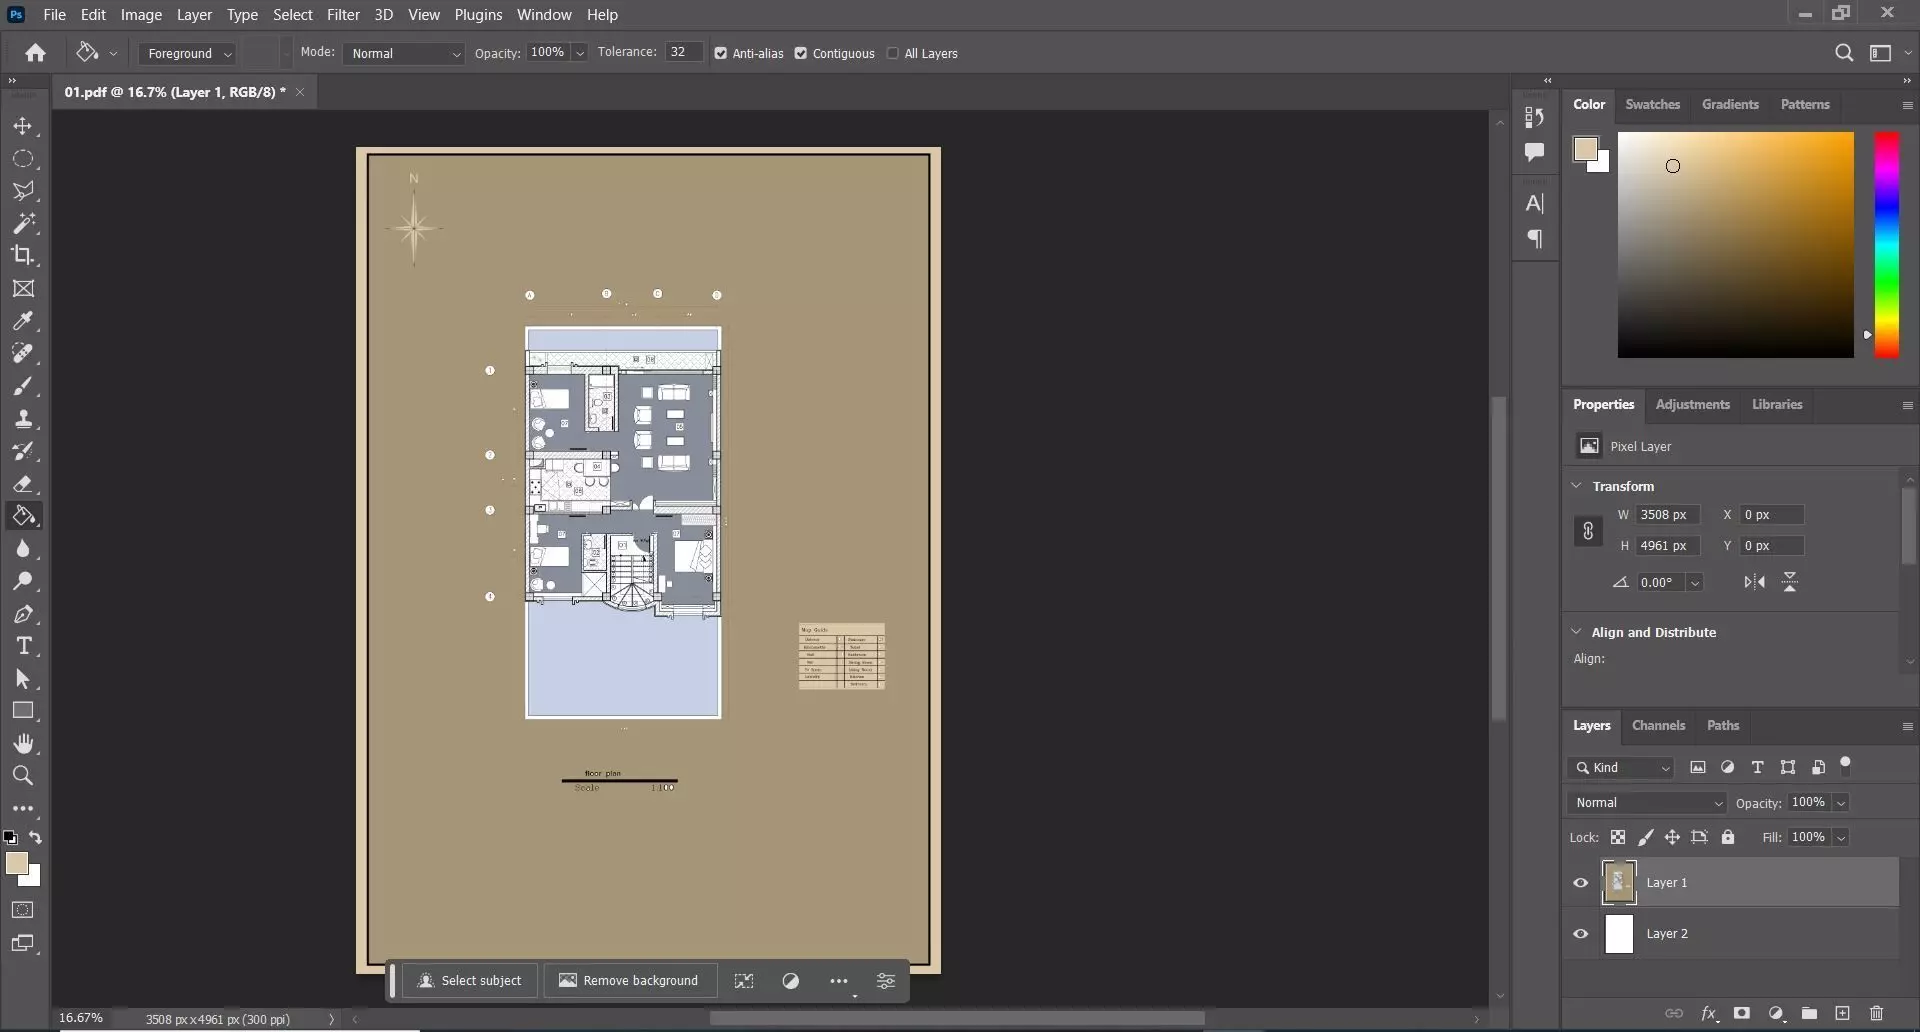The height and width of the screenshot is (1032, 1920).
Task: Open the Libraries tab
Action: pos(1777,404)
